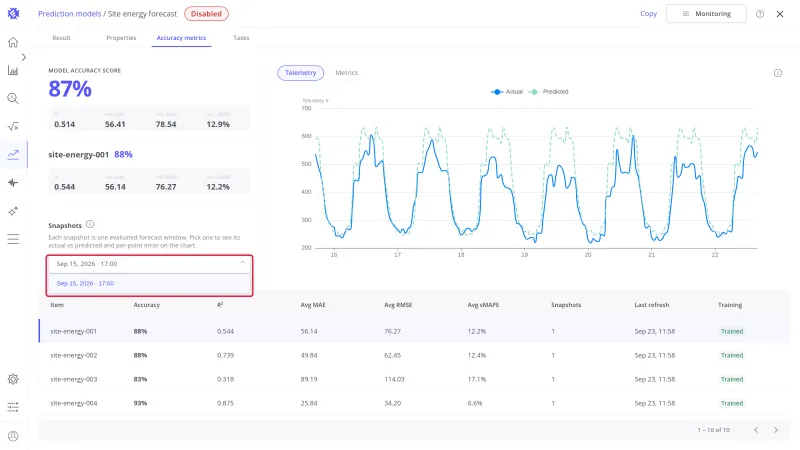800x450 pixels.
Task: Click Trained badge for site-energy-004
Action: [732, 403]
